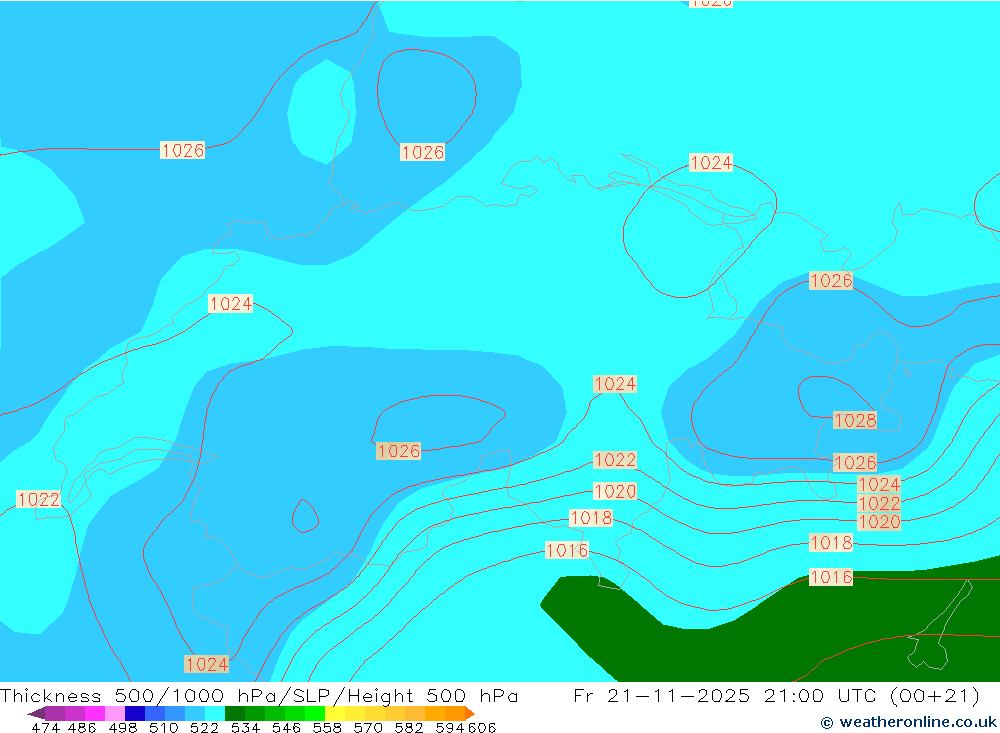
Task: Click the 474 value on the legend scale
Action: tap(45, 728)
